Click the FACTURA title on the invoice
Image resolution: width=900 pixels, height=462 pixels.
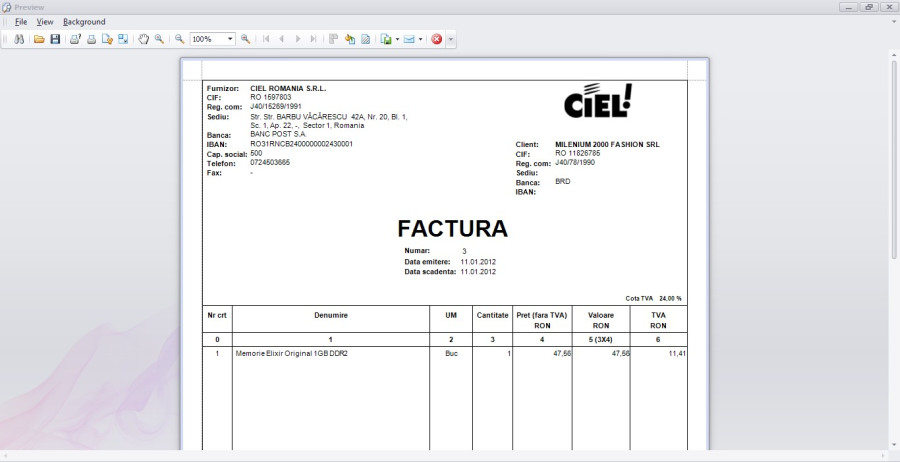(452, 229)
